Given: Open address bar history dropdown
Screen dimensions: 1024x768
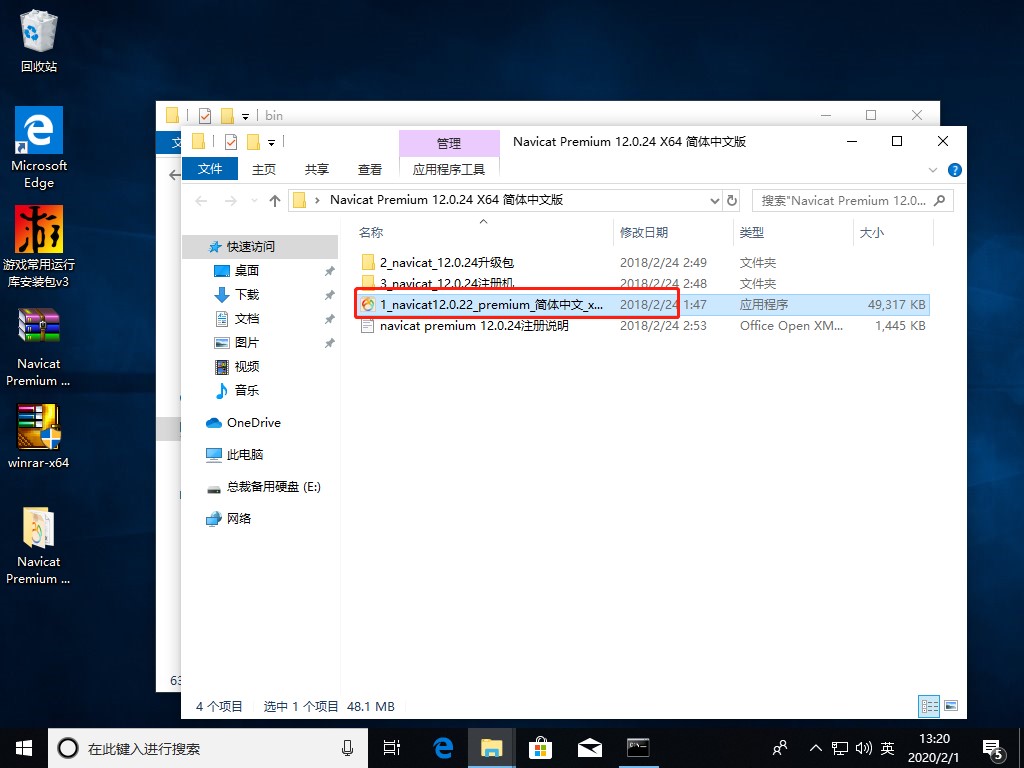Looking at the screenshot, I should click(x=714, y=200).
